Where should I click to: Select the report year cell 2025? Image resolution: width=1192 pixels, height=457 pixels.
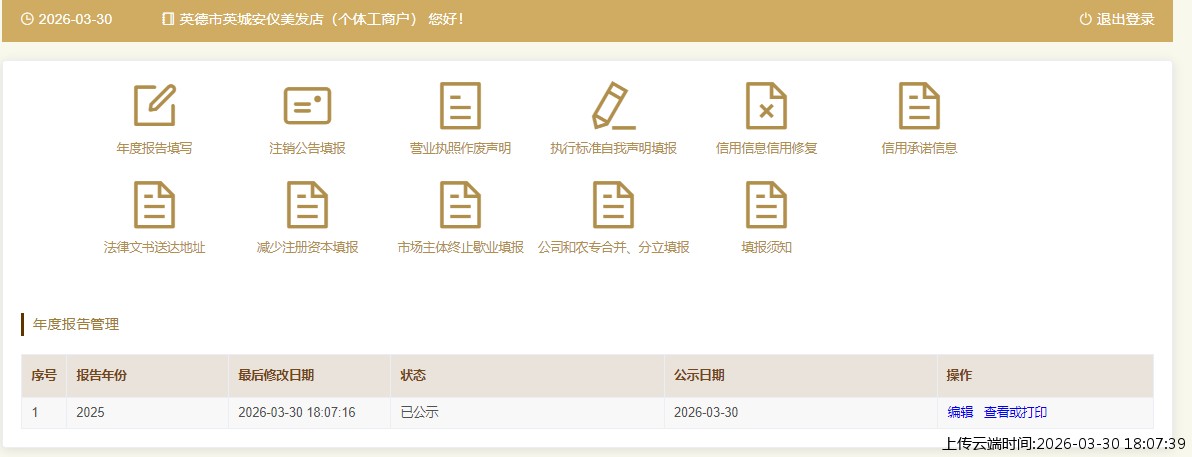tap(147, 412)
